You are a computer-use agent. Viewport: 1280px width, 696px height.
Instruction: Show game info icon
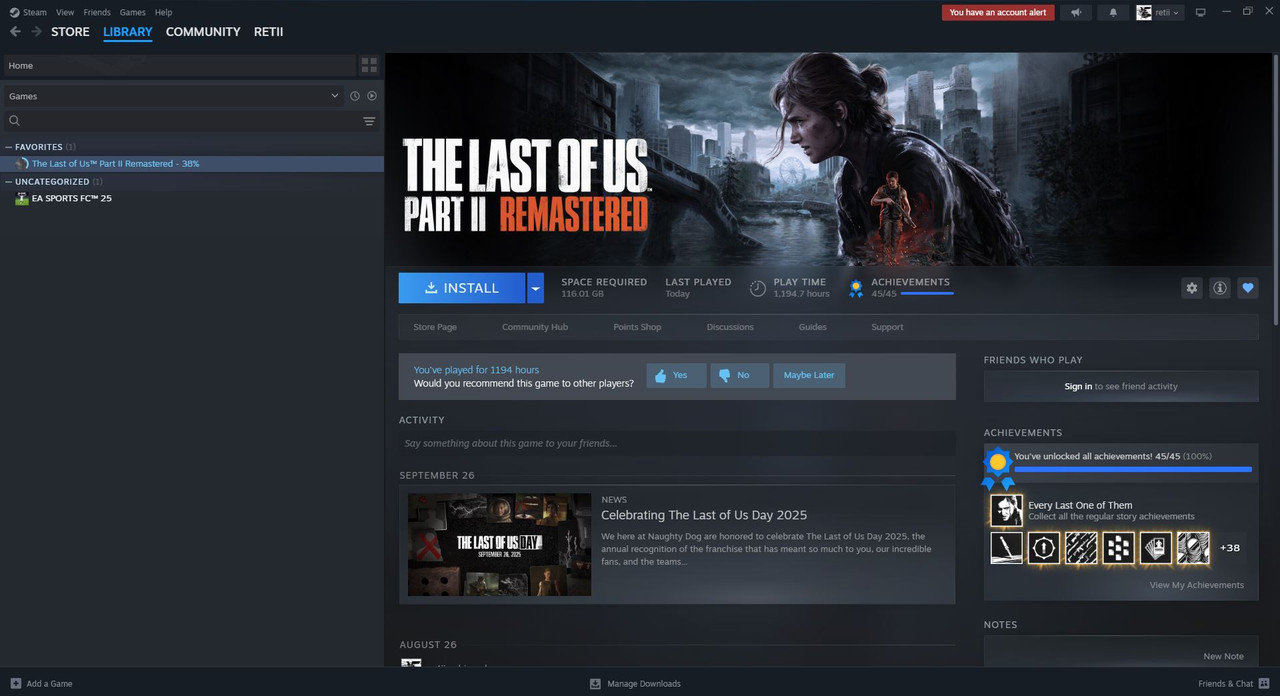click(x=1220, y=288)
